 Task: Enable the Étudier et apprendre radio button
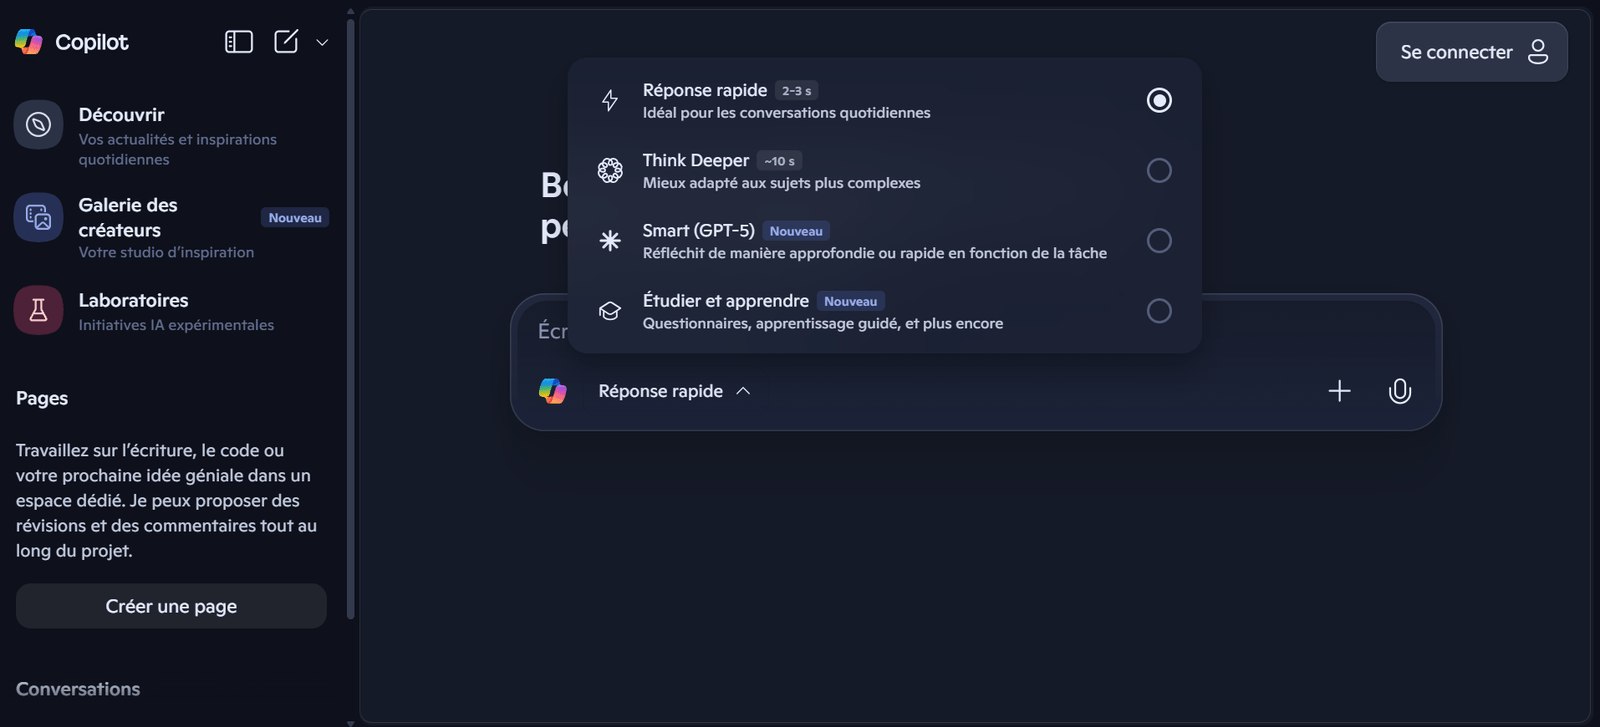[1159, 311]
